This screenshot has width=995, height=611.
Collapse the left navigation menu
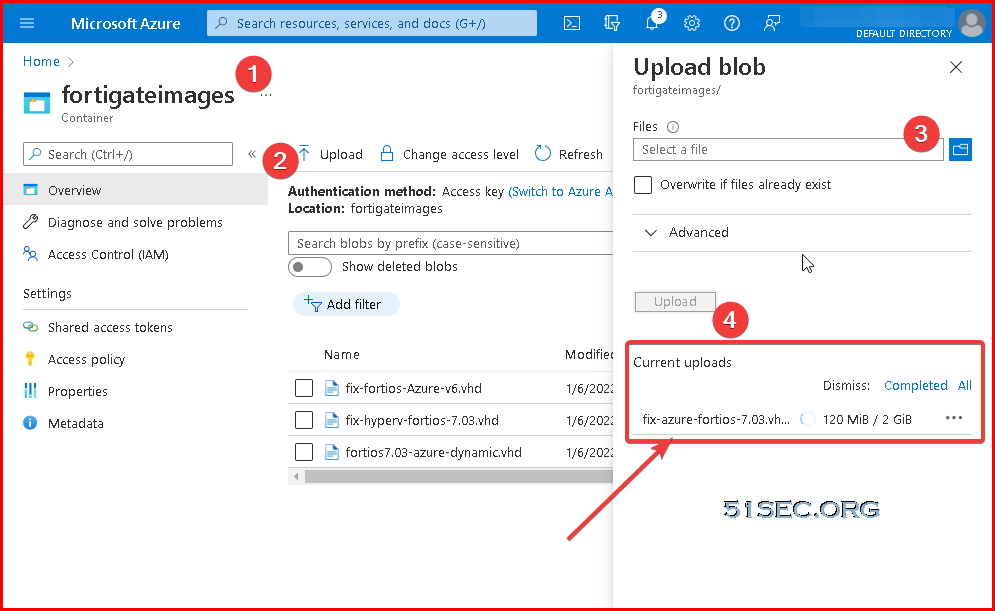pos(252,154)
